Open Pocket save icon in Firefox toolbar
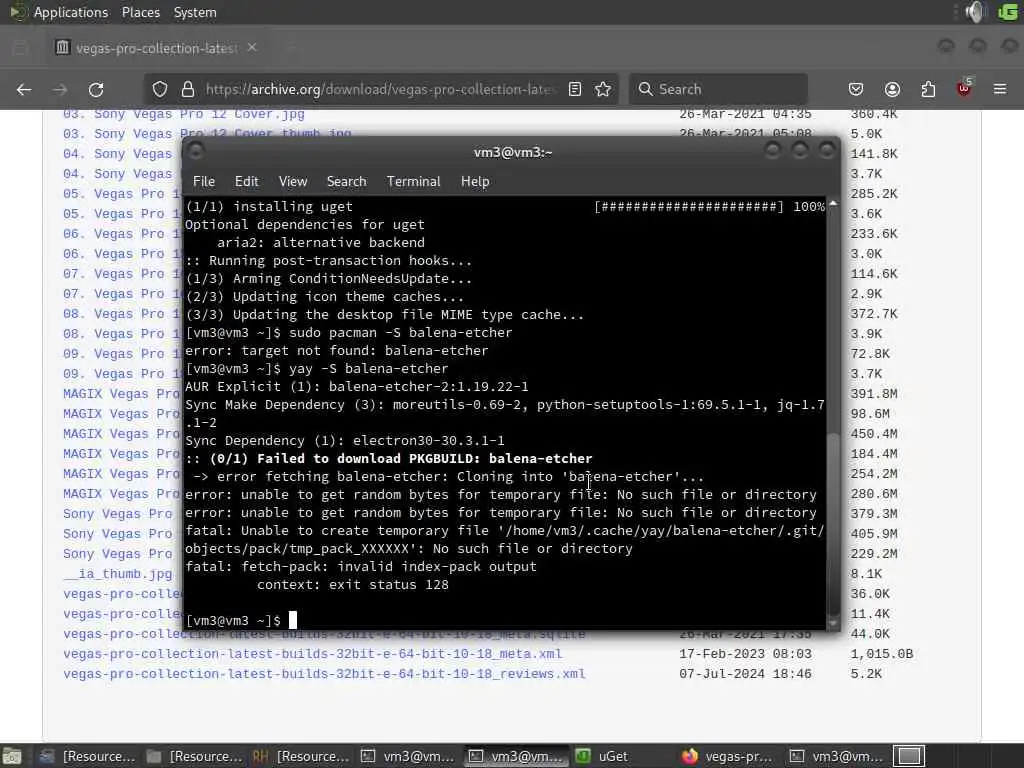Screen dimensions: 1024x768 (x=856, y=89)
